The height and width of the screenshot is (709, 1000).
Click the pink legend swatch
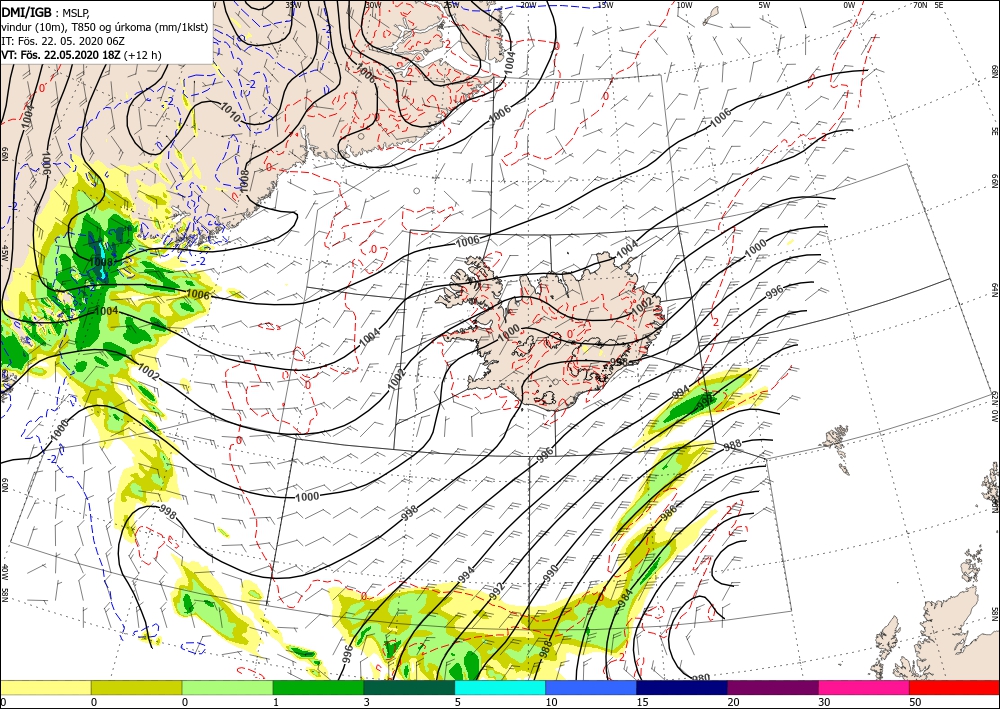pos(864,687)
